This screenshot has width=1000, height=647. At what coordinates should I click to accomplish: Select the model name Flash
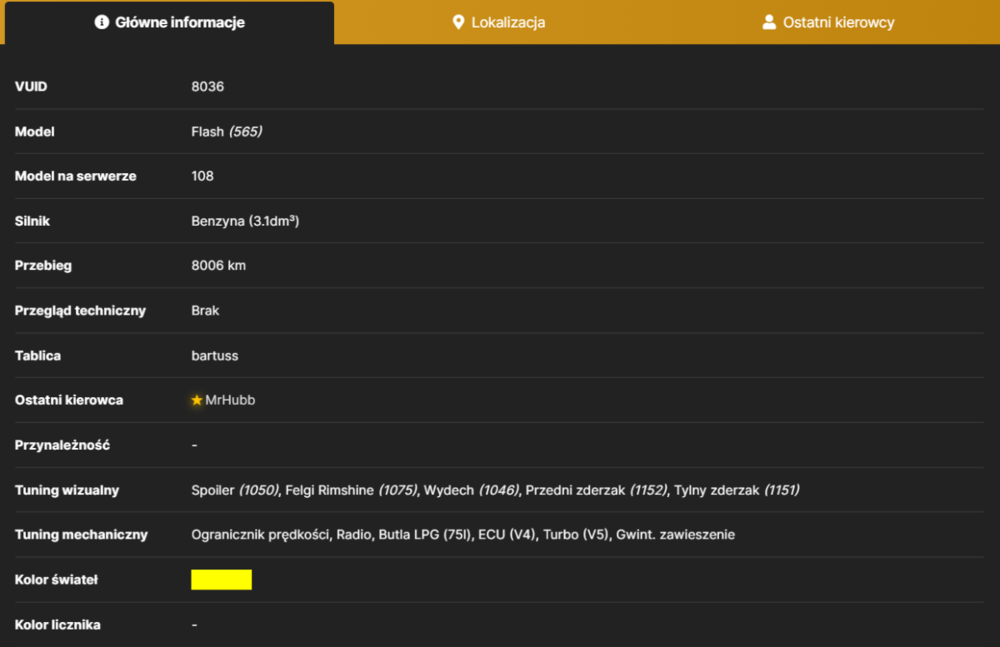207,131
